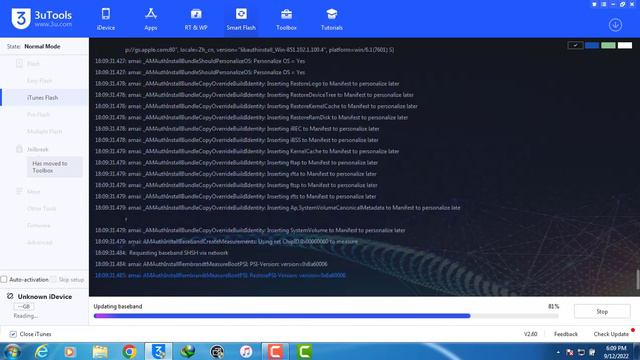Click the Updating baseband progress bar
Viewport: 640px width, 360px height.
point(326,316)
